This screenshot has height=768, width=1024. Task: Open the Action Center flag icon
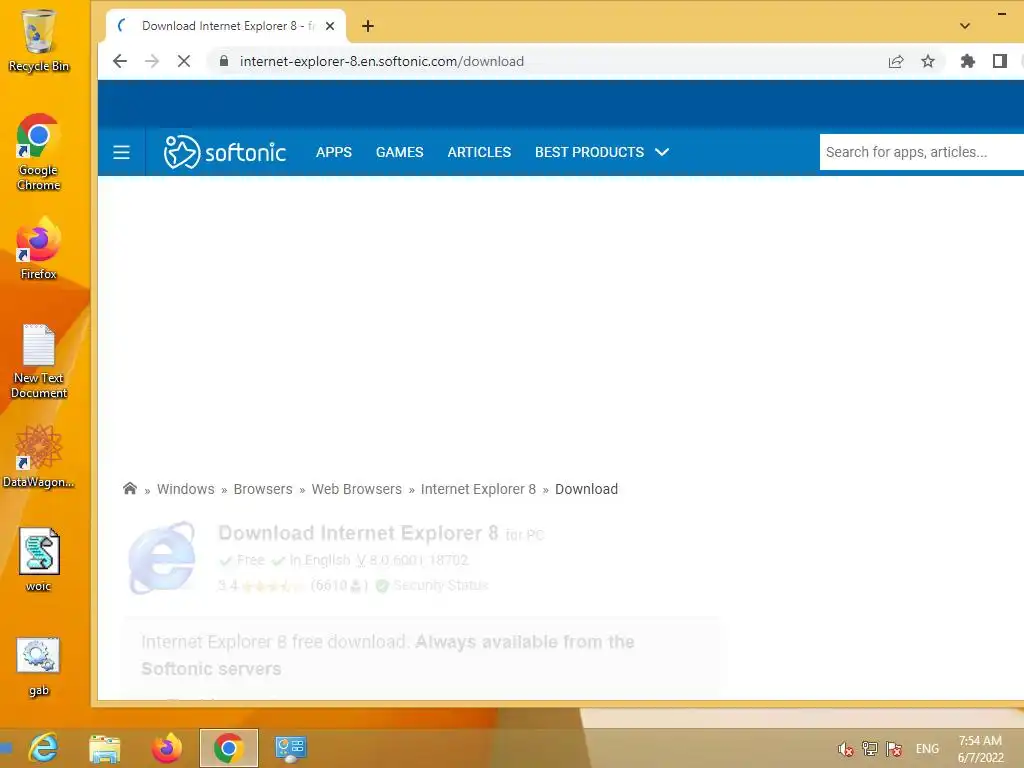pos(894,749)
